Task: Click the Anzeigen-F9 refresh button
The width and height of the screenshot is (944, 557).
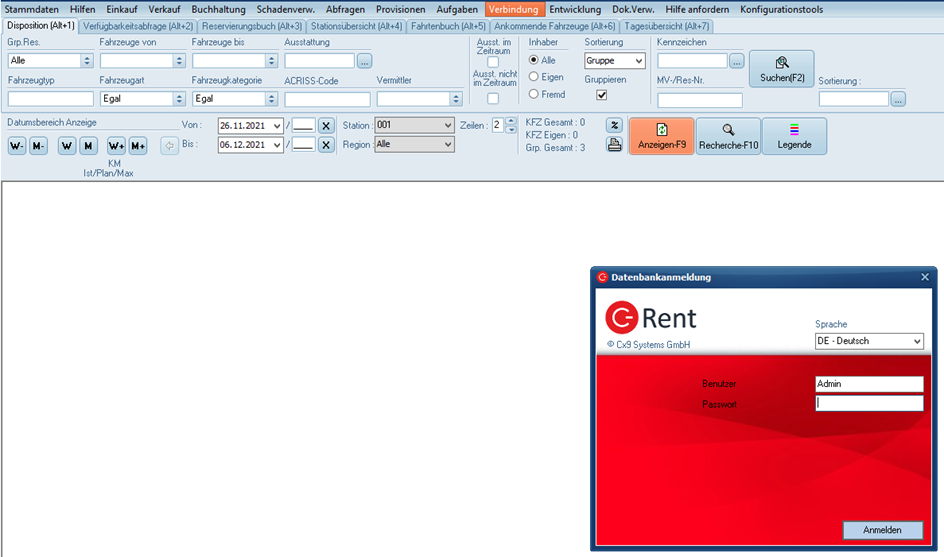Action: [x=660, y=136]
